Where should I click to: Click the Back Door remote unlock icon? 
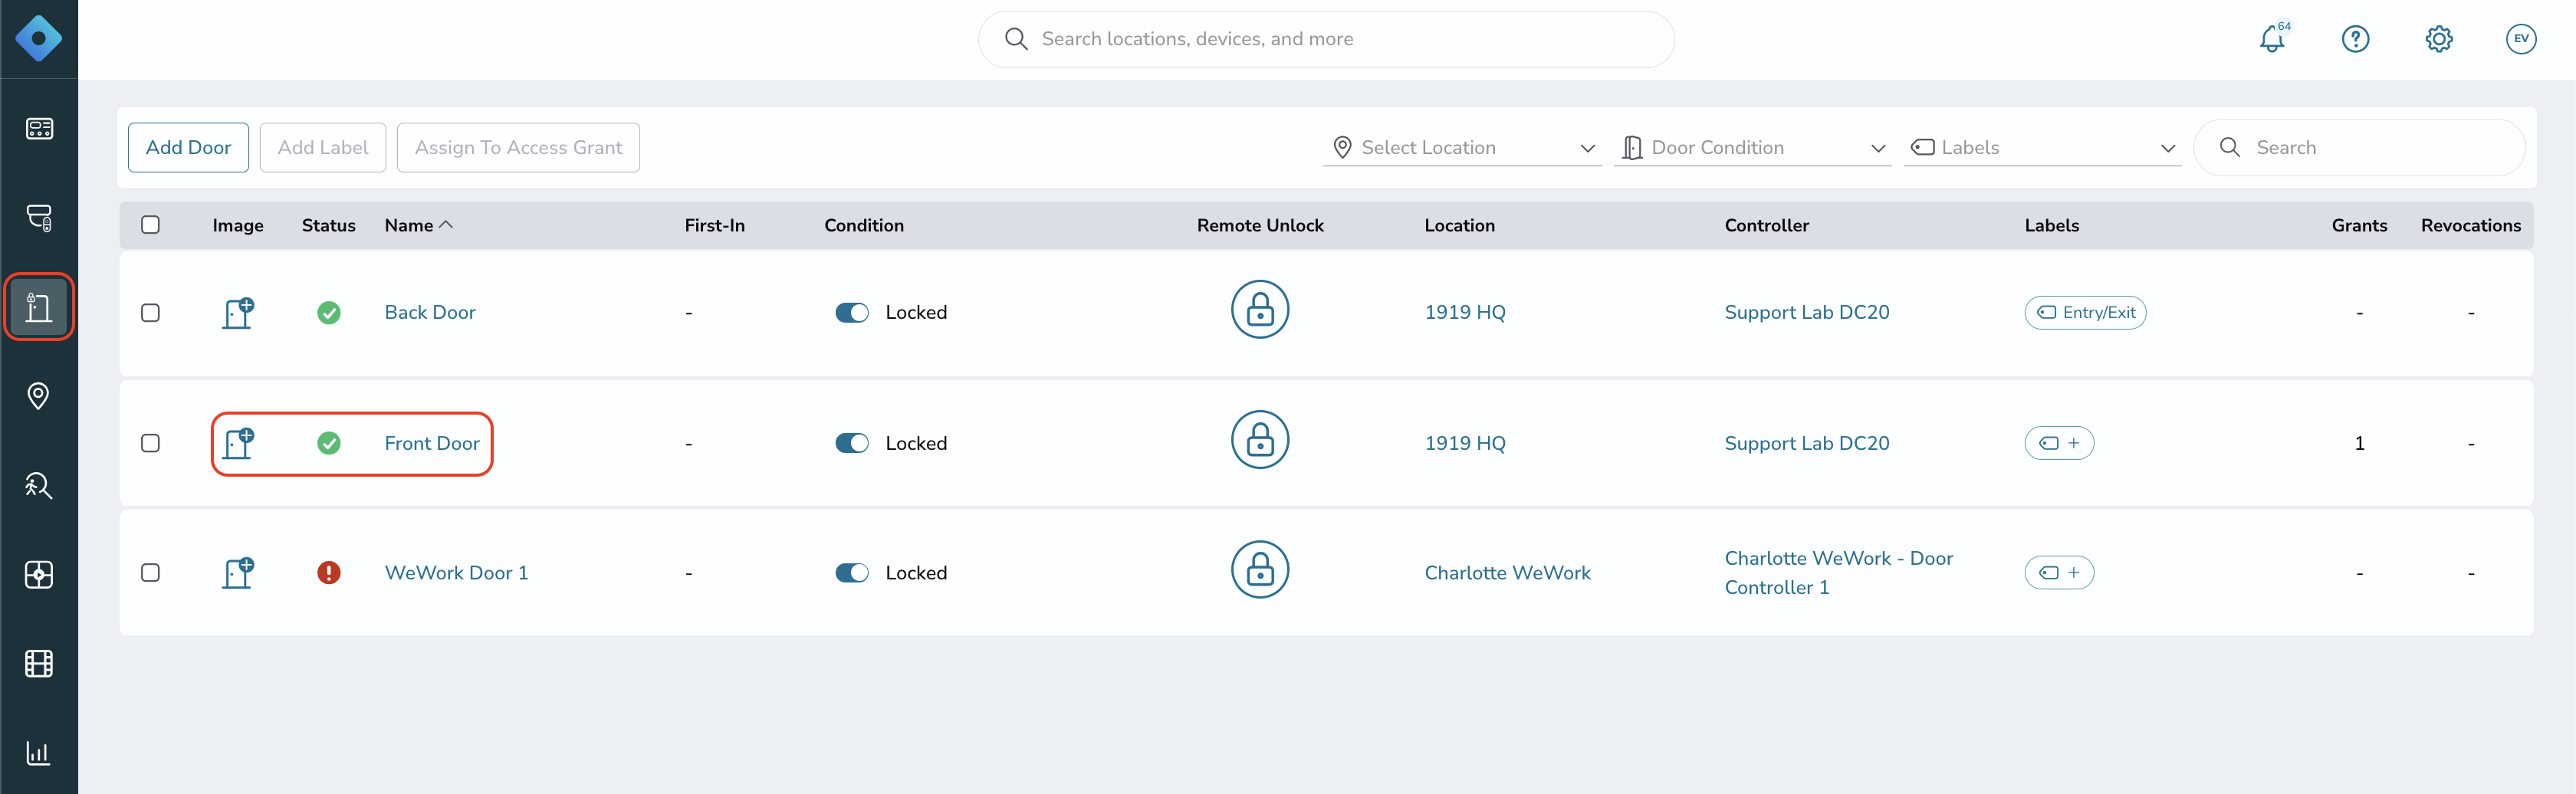pyautogui.click(x=1259, y=310)
